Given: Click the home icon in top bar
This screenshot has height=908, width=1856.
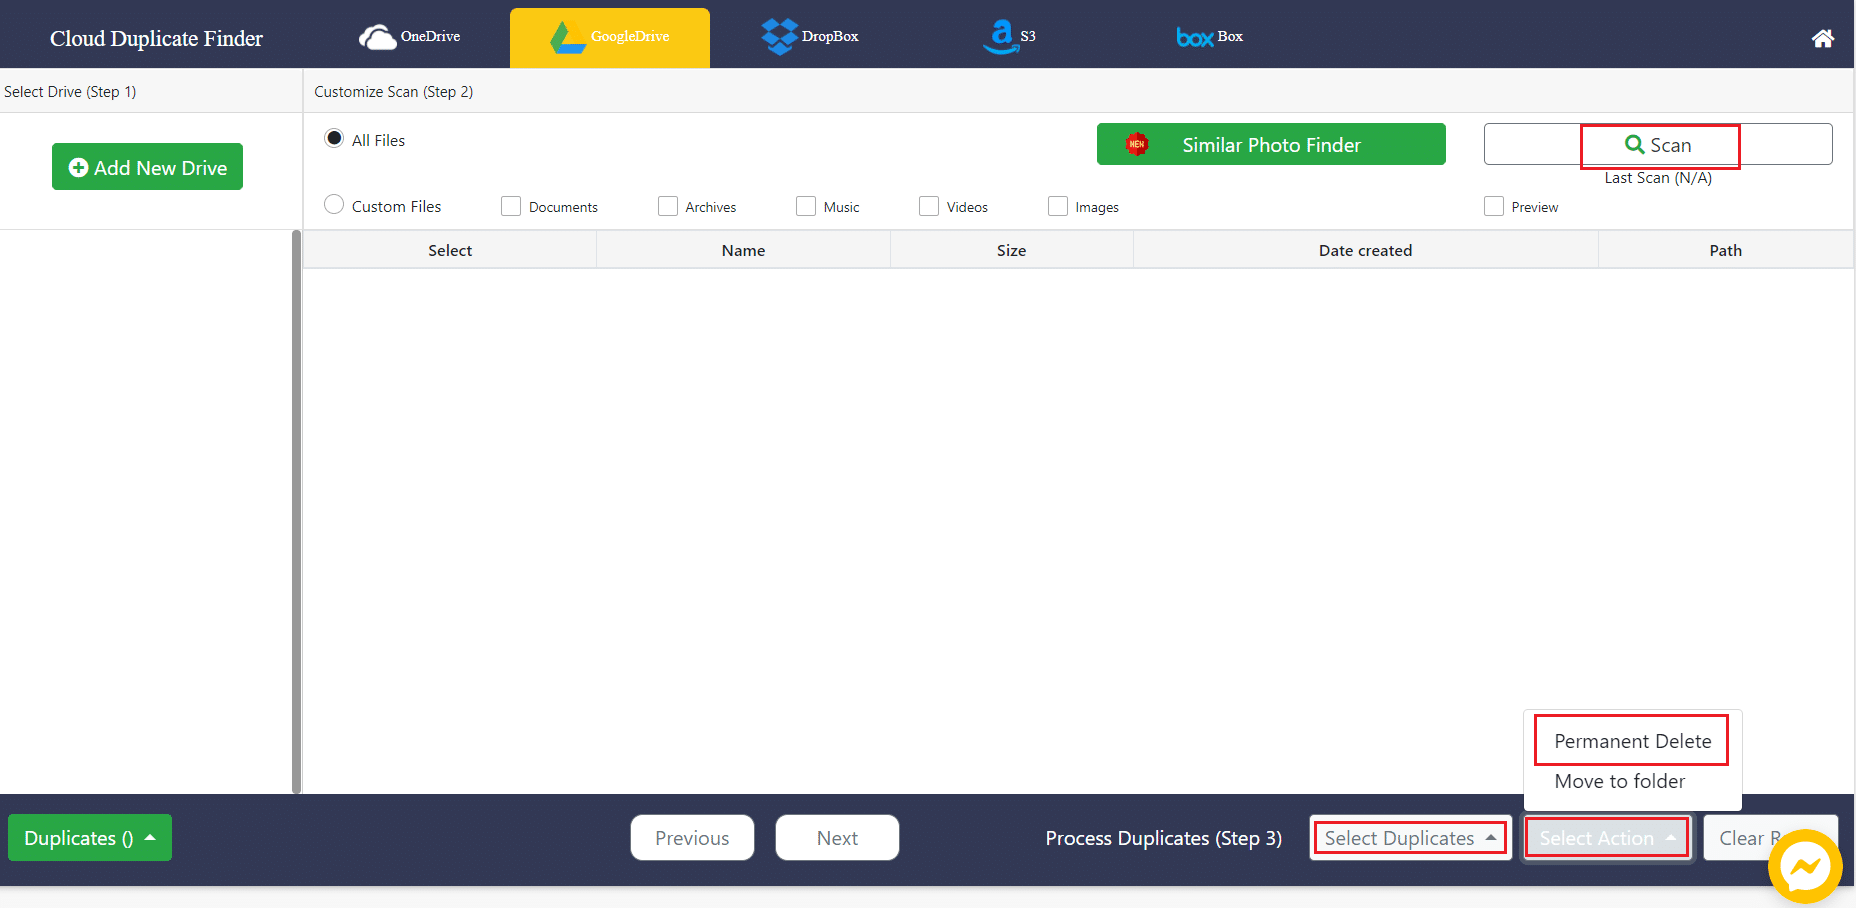Looking at the screenshot, I should pos(1823,38).
